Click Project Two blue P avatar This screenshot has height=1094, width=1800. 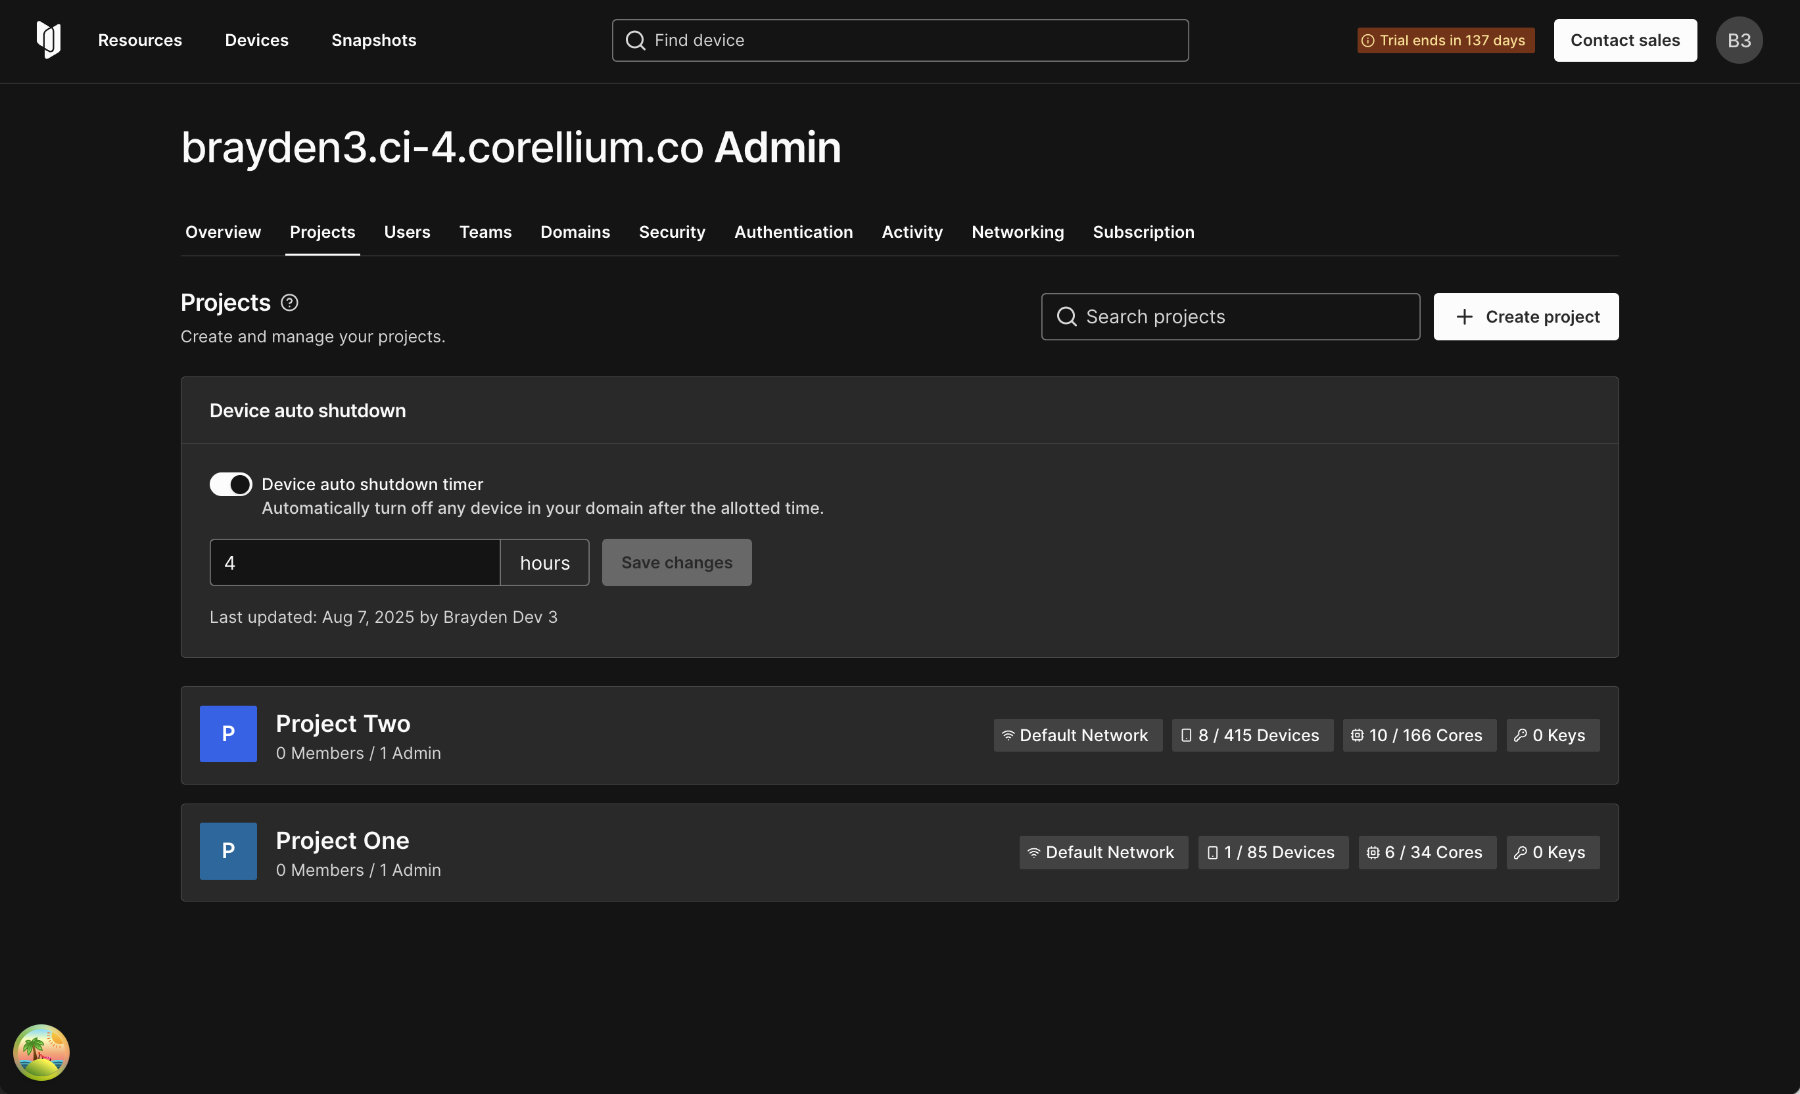[228, 734]
